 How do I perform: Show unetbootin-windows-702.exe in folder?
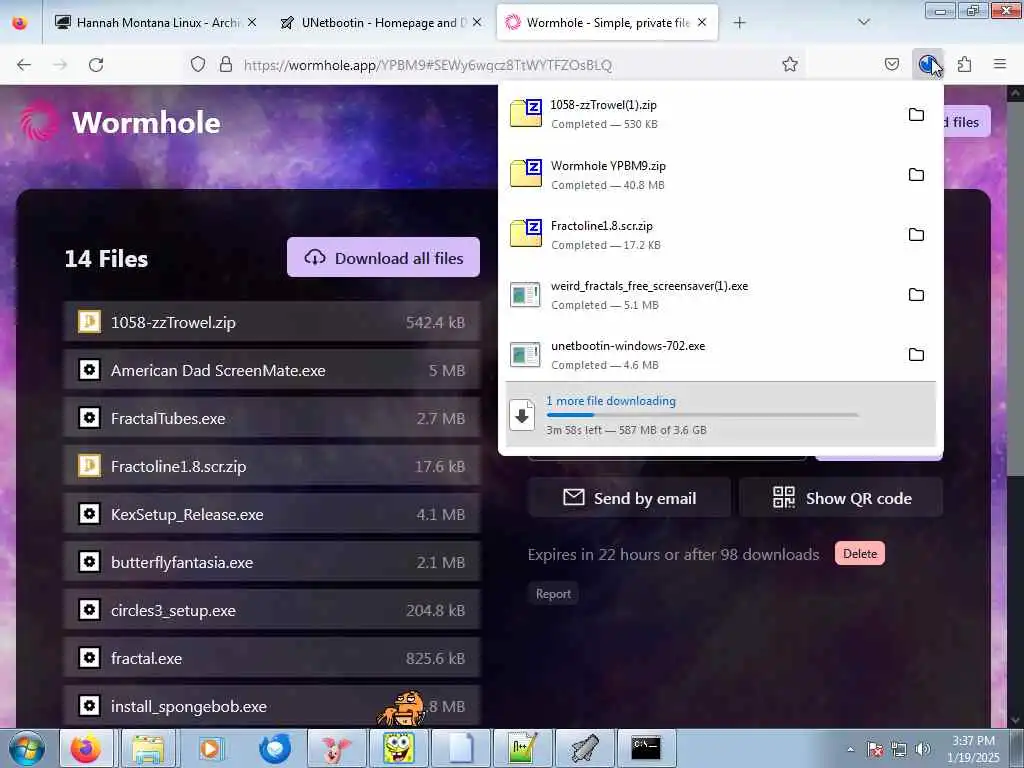916,355
